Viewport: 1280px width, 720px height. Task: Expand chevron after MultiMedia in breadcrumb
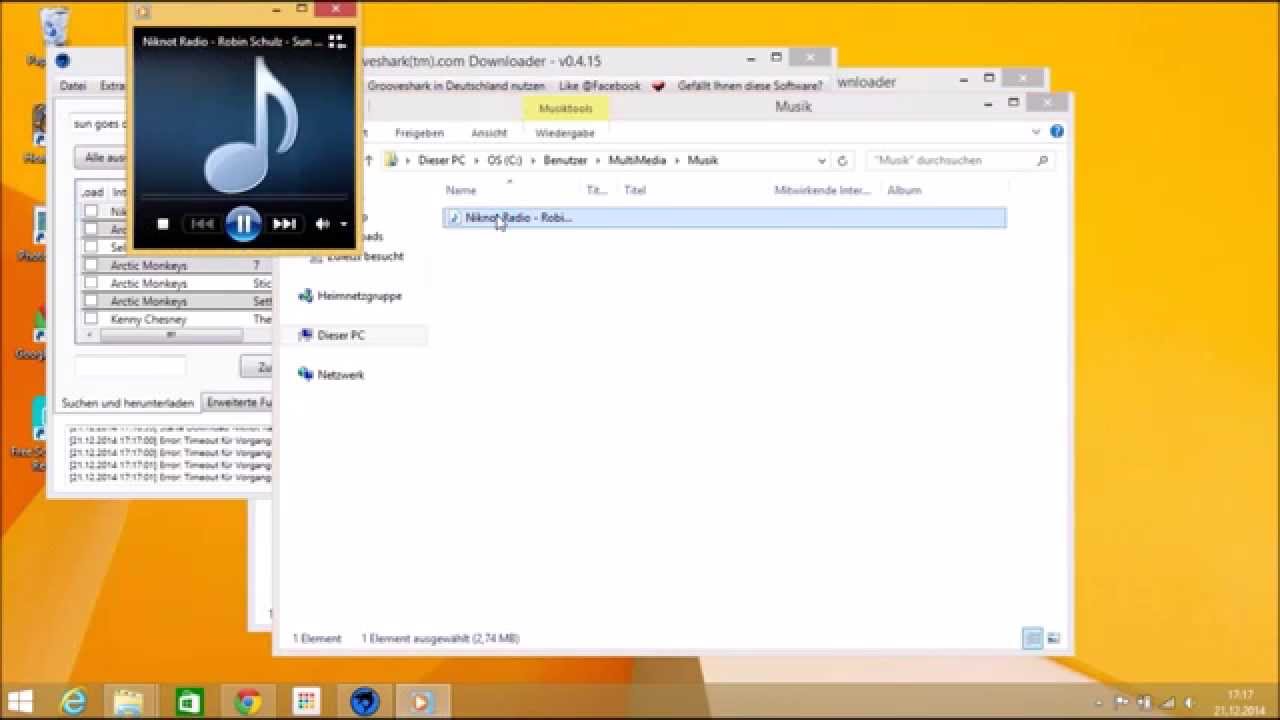pos(678,160)
